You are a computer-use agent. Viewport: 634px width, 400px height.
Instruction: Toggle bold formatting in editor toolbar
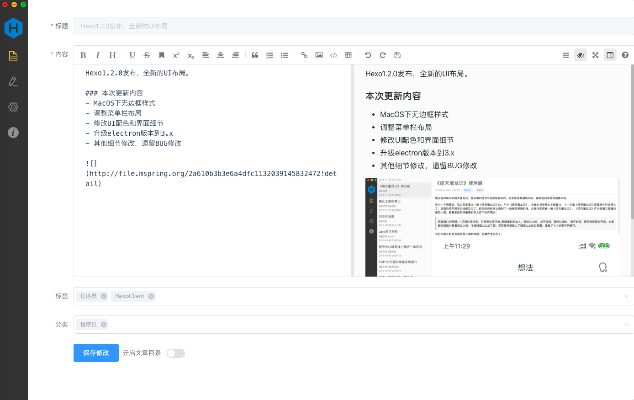tap(83, 55)
